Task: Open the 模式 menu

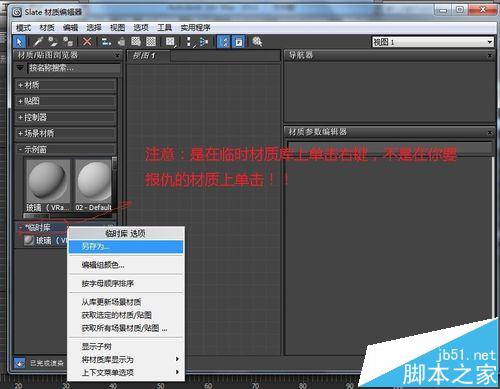Action: click(23, 28)
